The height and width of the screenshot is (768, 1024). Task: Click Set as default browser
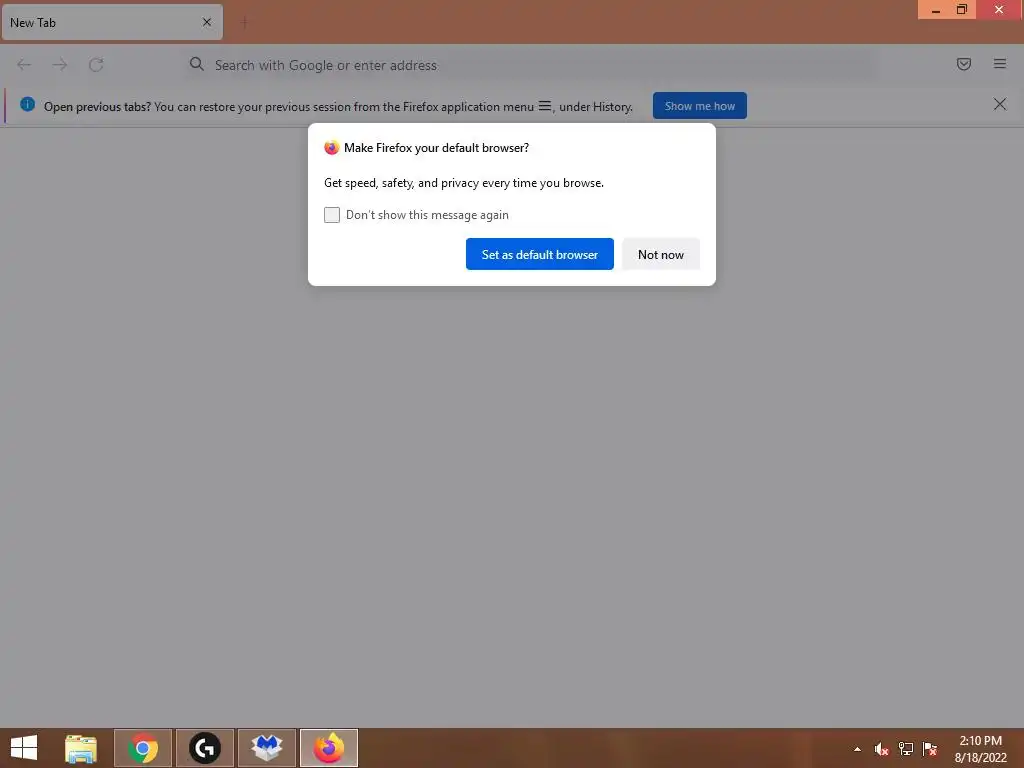pos(539,254)
